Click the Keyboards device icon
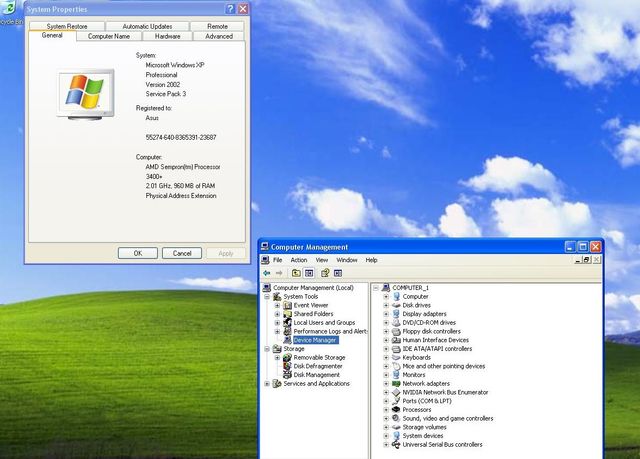The height and width of the screenshot is (459, 640). pos(396,357)
